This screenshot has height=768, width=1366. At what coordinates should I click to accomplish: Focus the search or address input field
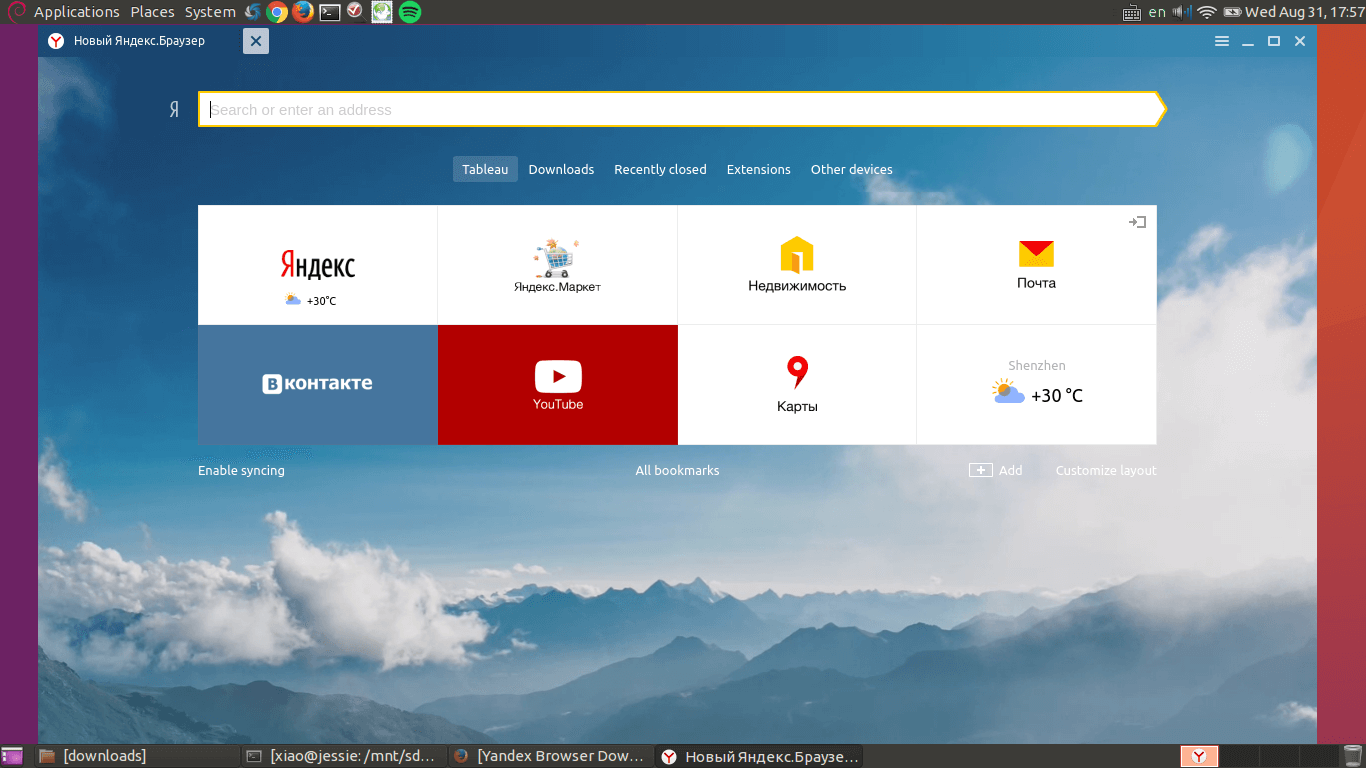click(x=680, y=110)
